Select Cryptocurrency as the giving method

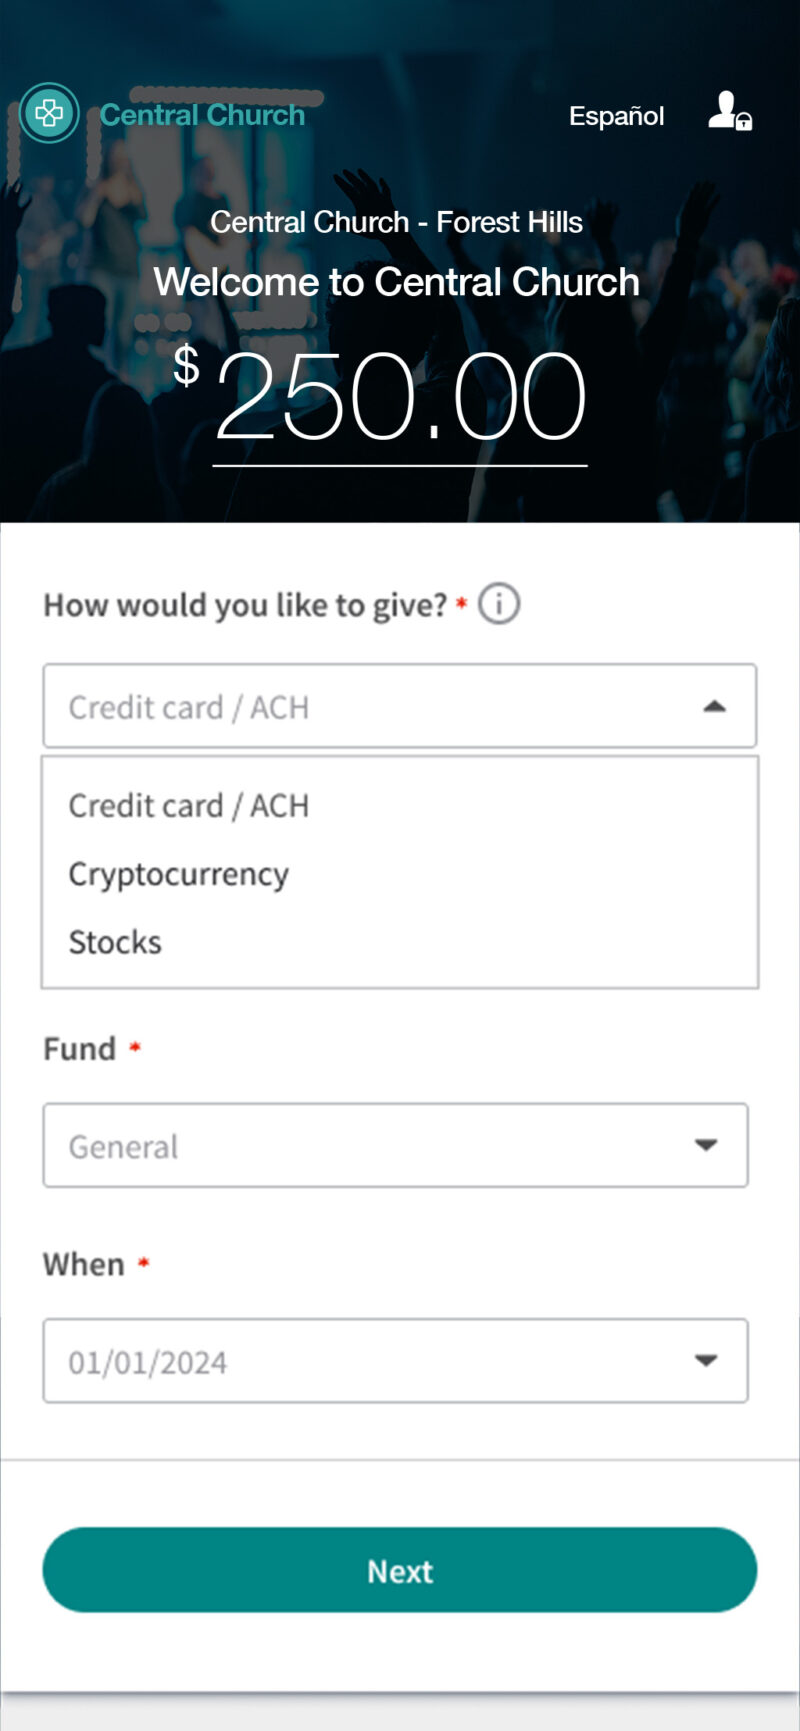point(178,872)
